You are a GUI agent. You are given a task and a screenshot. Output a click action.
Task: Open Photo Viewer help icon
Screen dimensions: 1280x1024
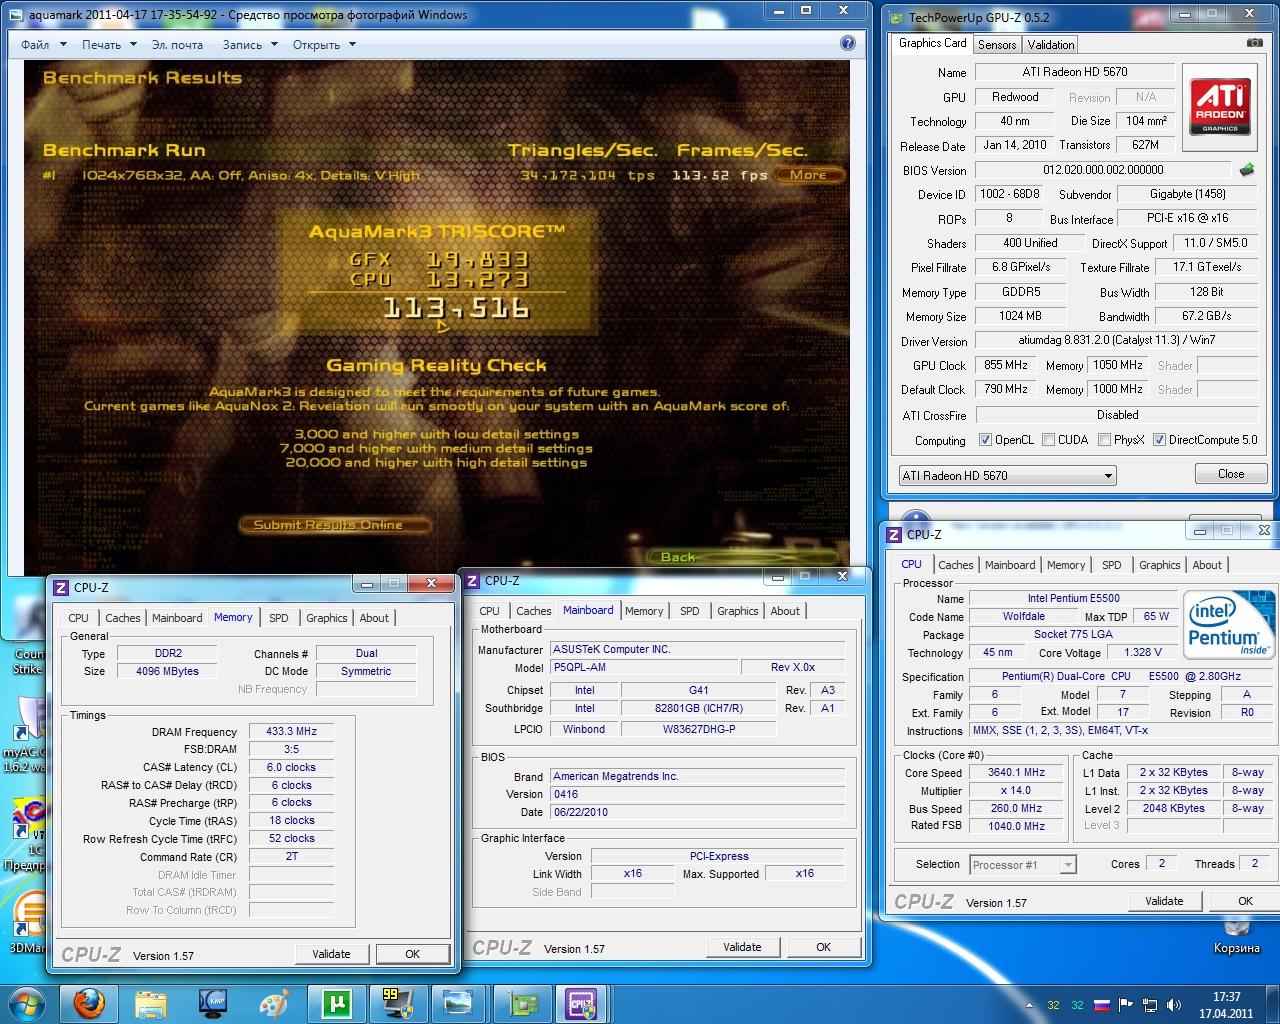(848, 43)
